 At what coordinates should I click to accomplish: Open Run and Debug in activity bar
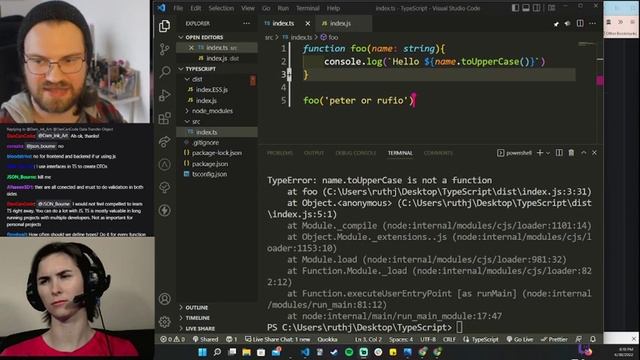[164, 96]
